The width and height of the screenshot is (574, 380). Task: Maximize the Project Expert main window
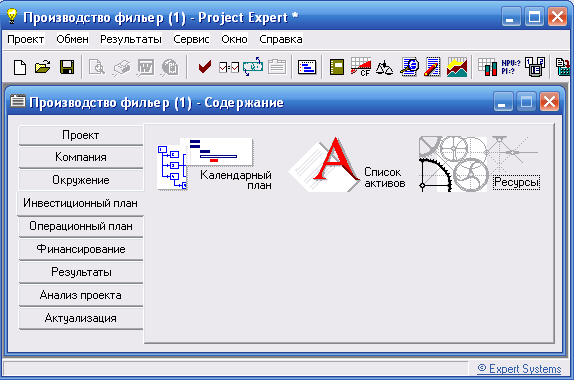point(534,17)
